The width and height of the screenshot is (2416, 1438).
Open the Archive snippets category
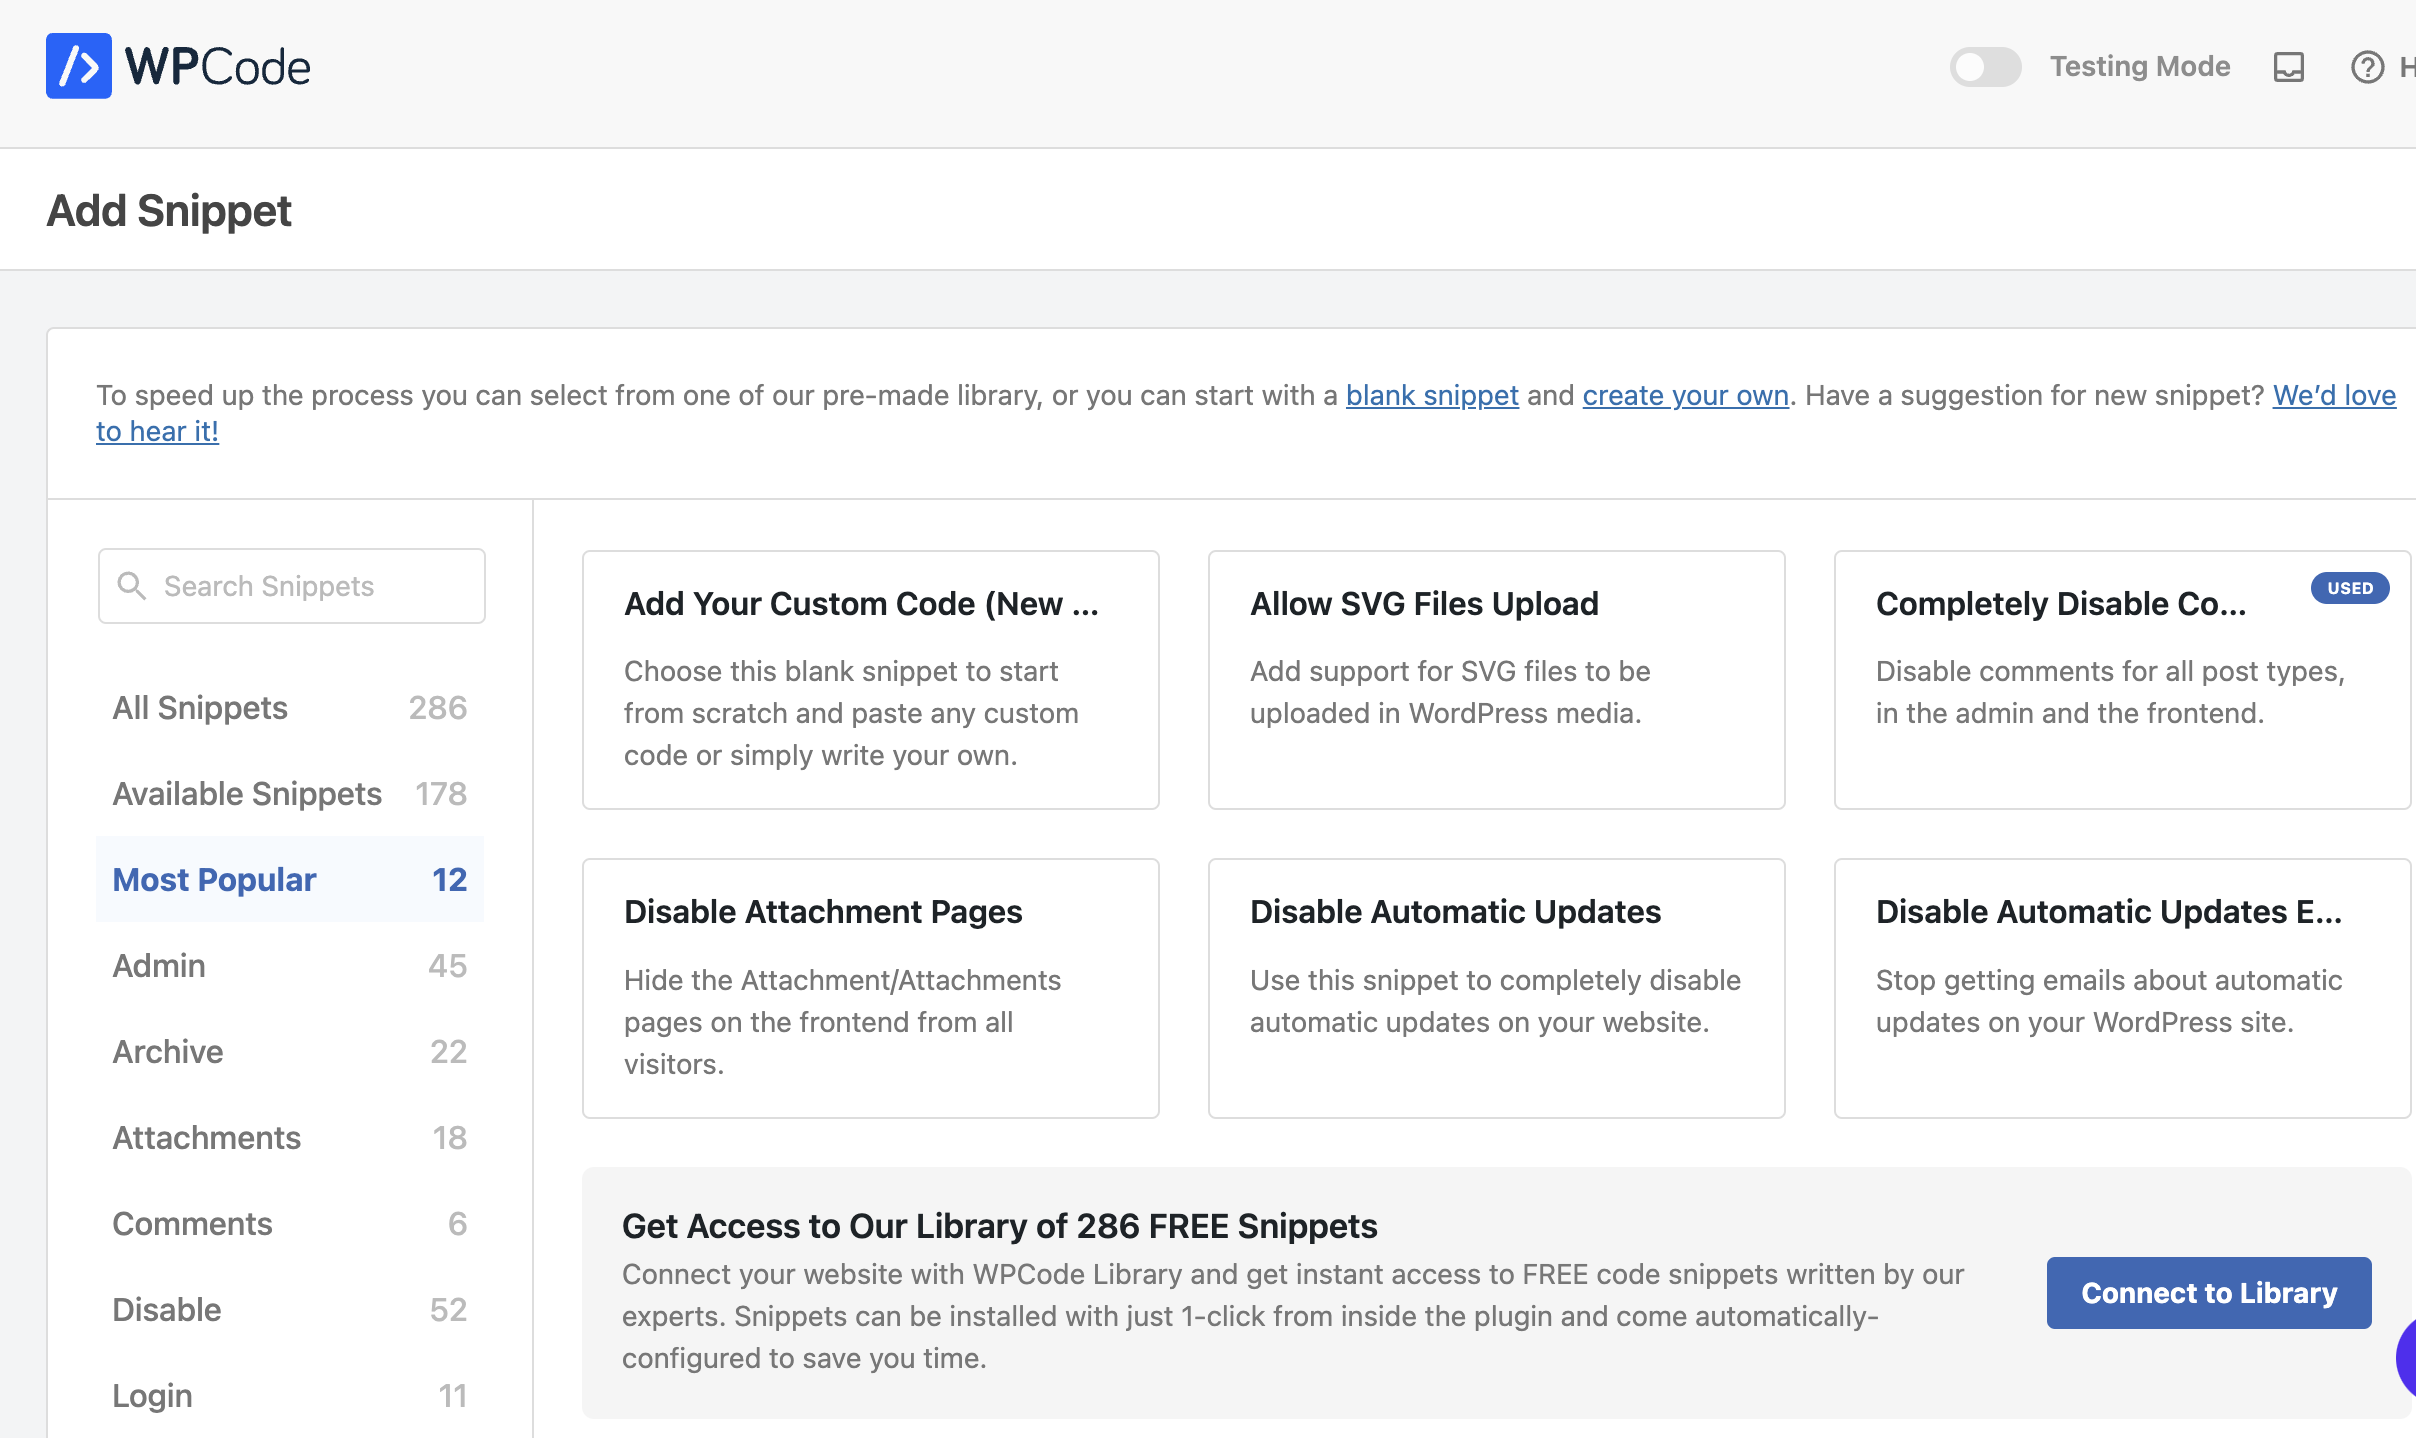[x=290, y=1052]
